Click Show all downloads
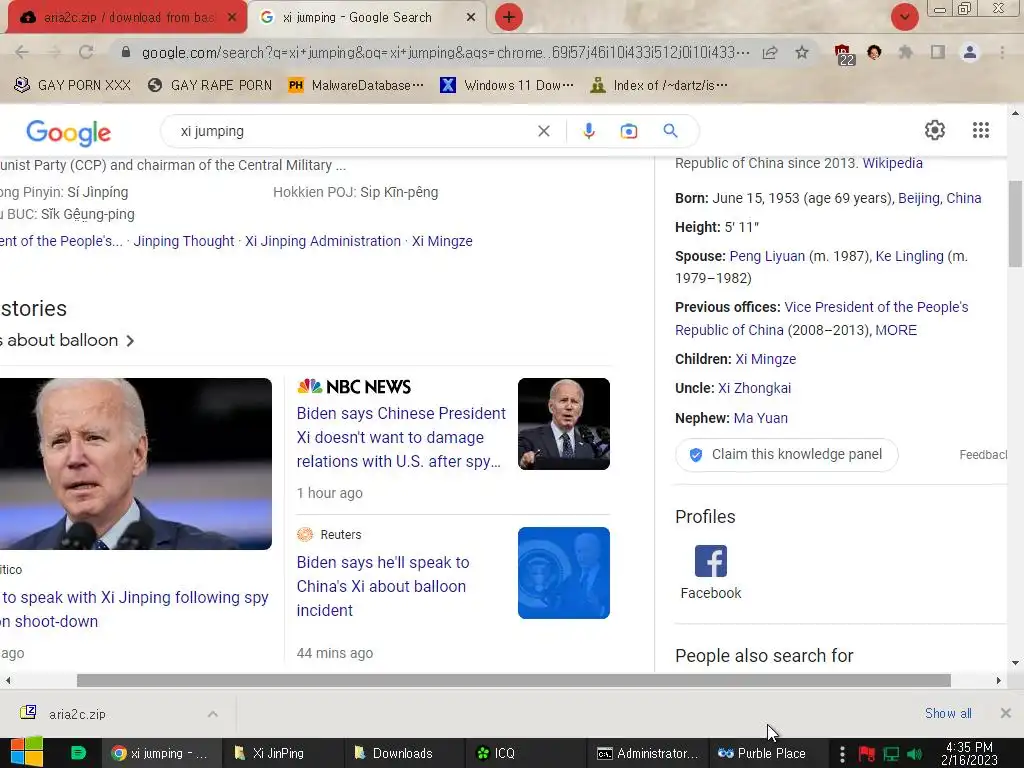 click(x=948, y=713)
